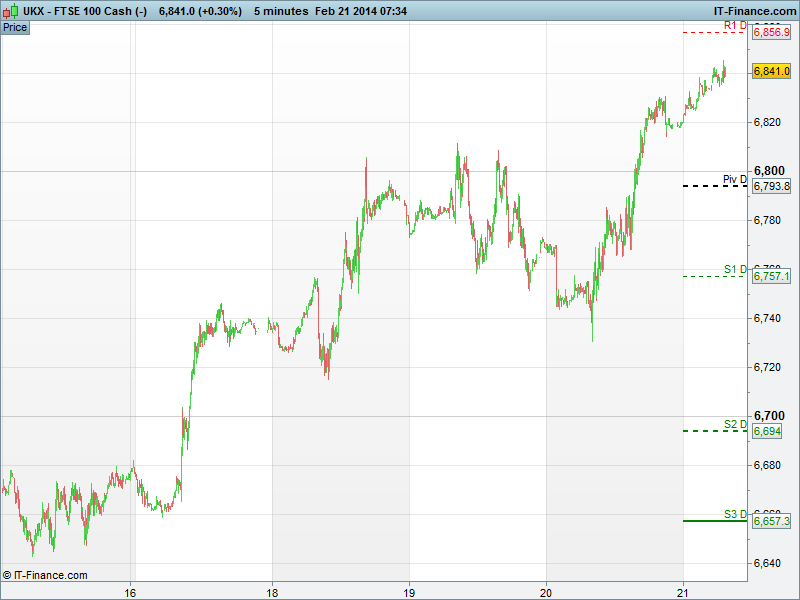Click date 18 on the time axis

272,592
